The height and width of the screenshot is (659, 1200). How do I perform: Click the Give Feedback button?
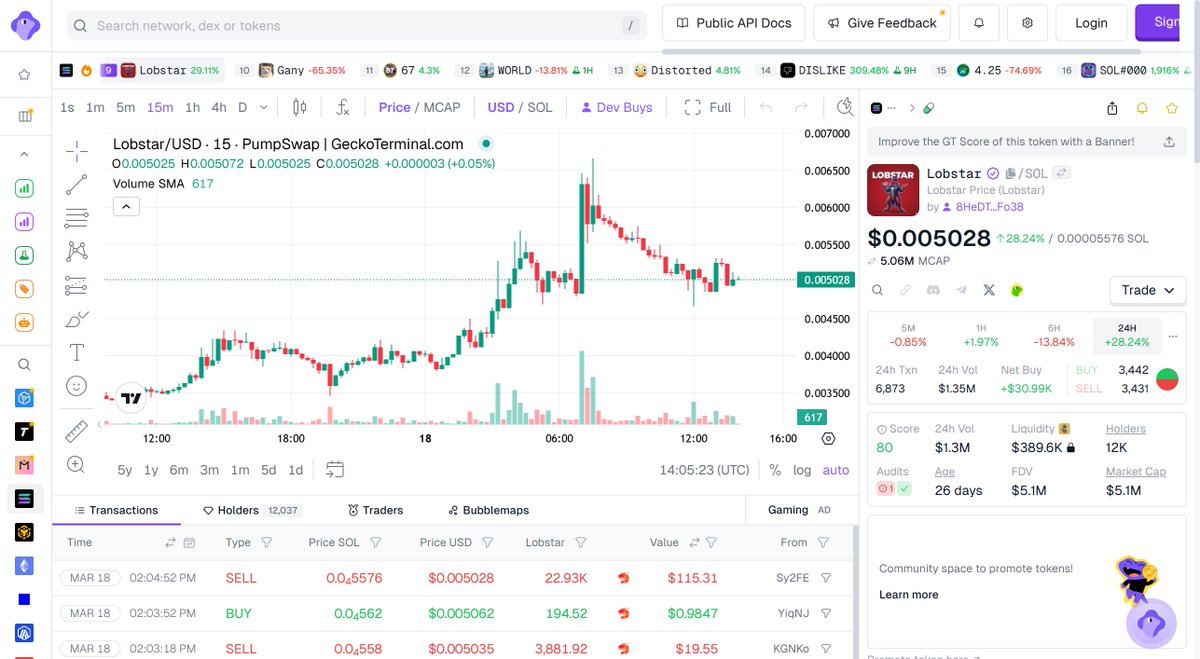point(882,23)
